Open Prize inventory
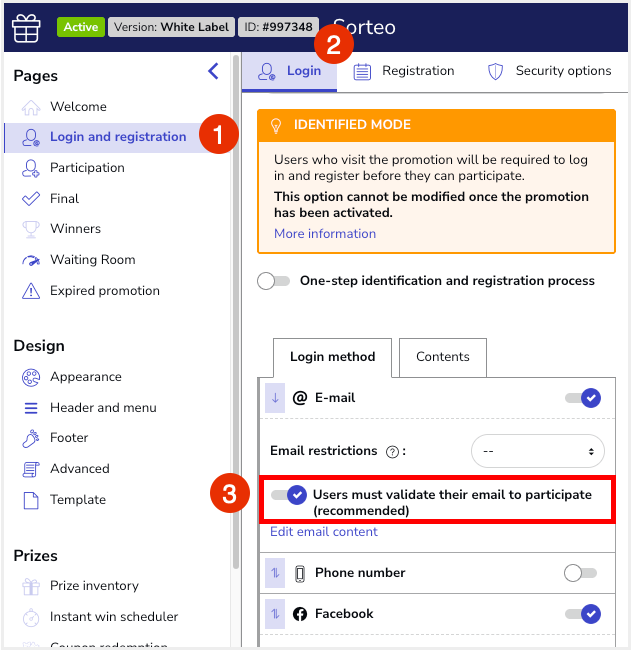This screenshot has width=631, height=651. coord(94,586)
